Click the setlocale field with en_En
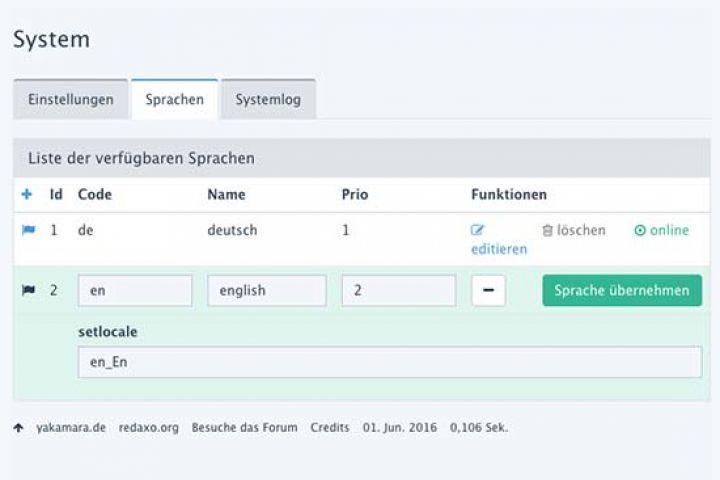 389,362
